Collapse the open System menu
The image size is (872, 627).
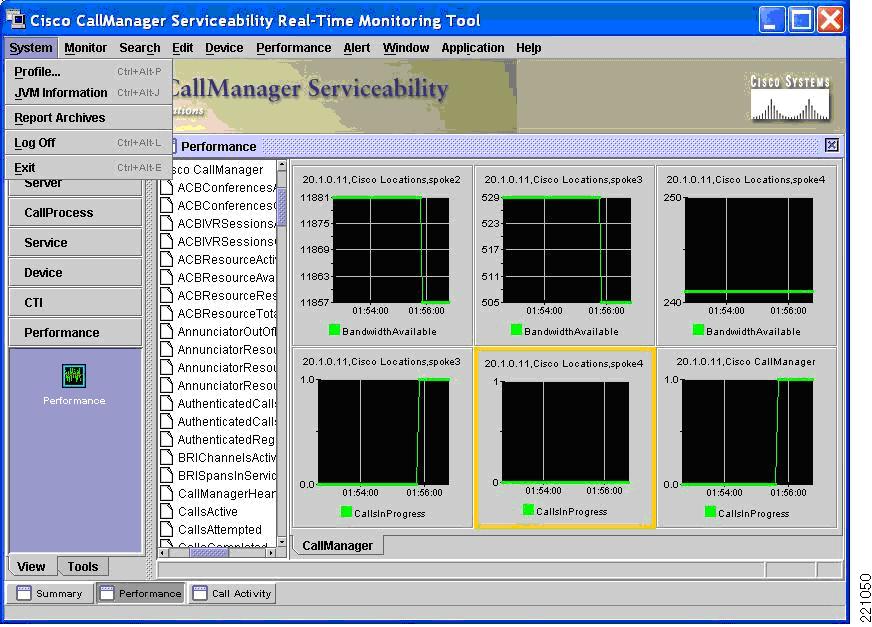31,48
